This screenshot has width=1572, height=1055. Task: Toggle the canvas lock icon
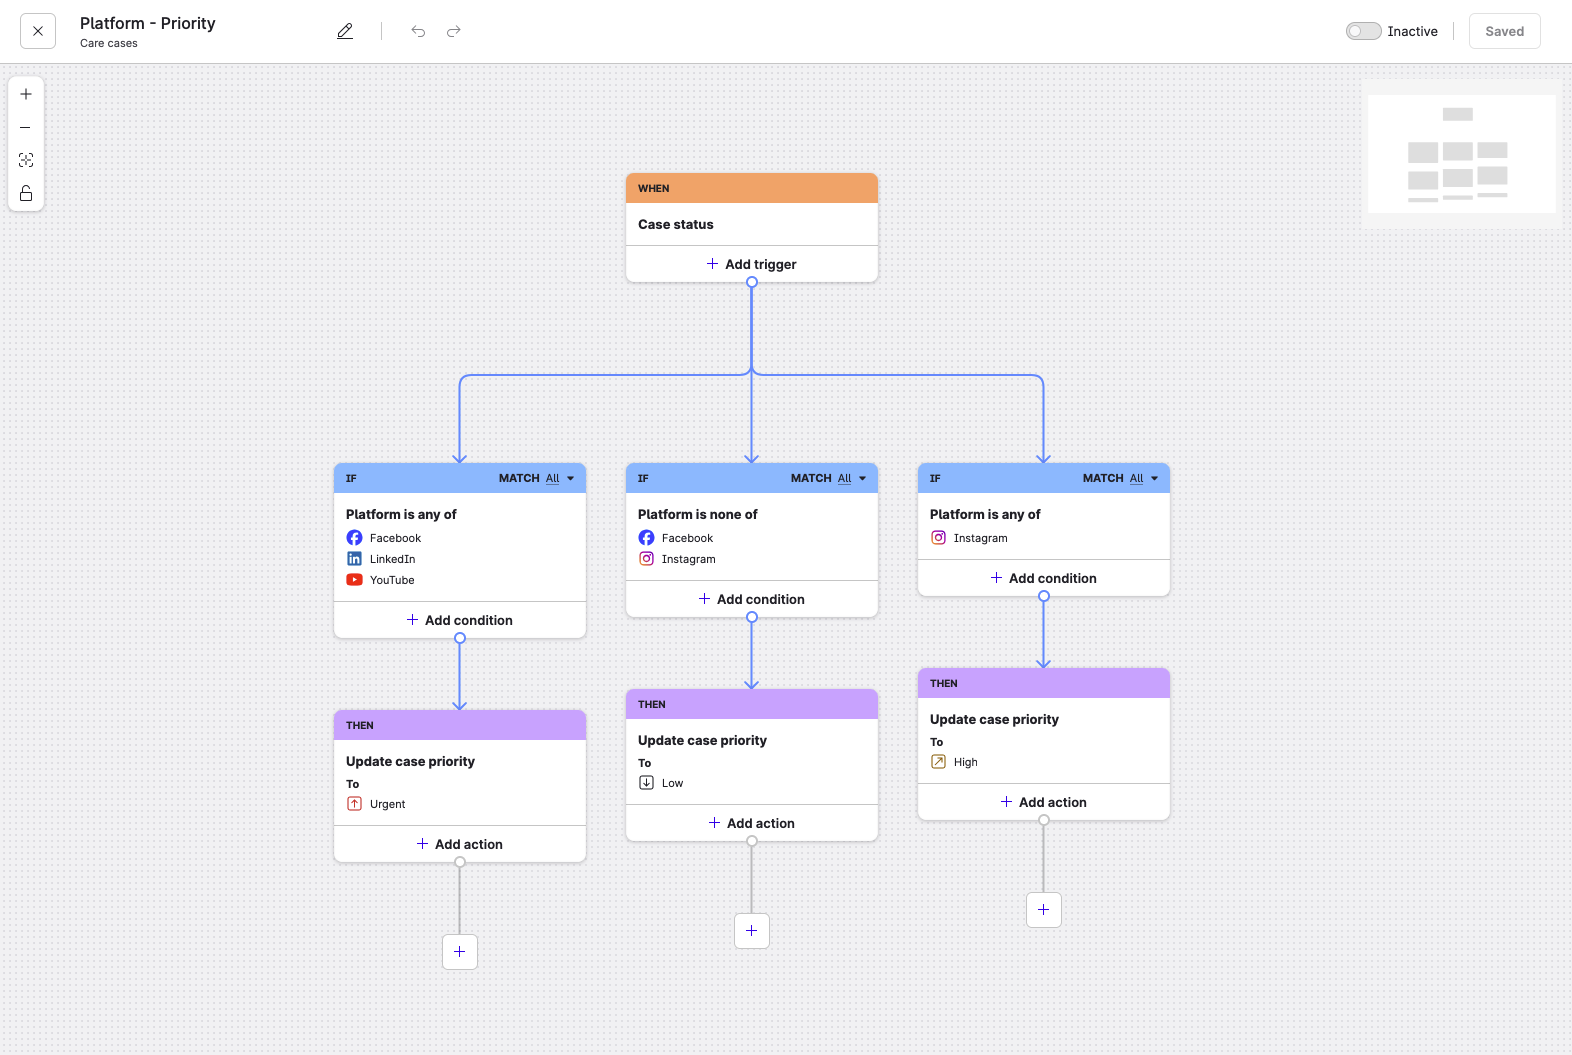pyautogui.click(x=26, y=193)
